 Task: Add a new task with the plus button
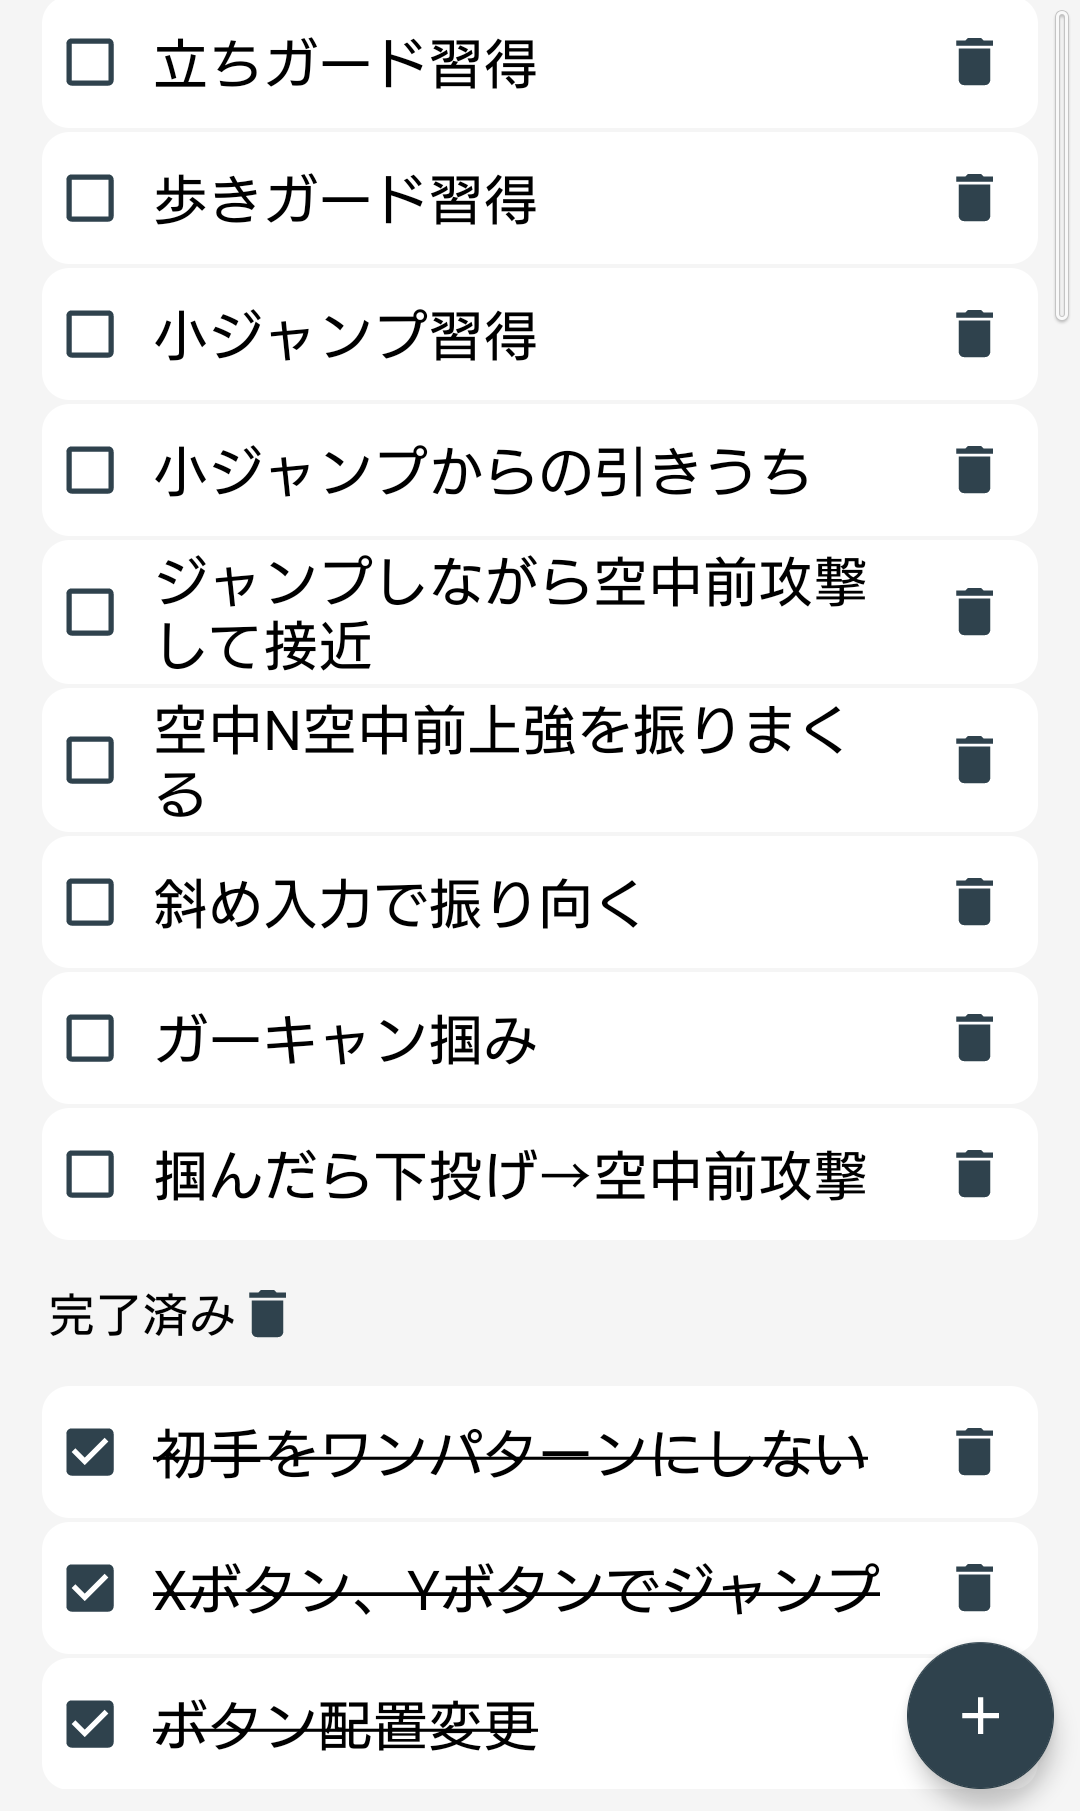pos(979,1716)
